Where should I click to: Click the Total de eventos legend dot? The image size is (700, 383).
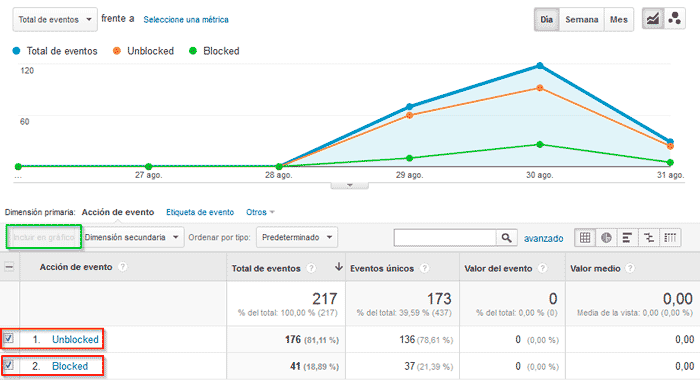point(17,51)
